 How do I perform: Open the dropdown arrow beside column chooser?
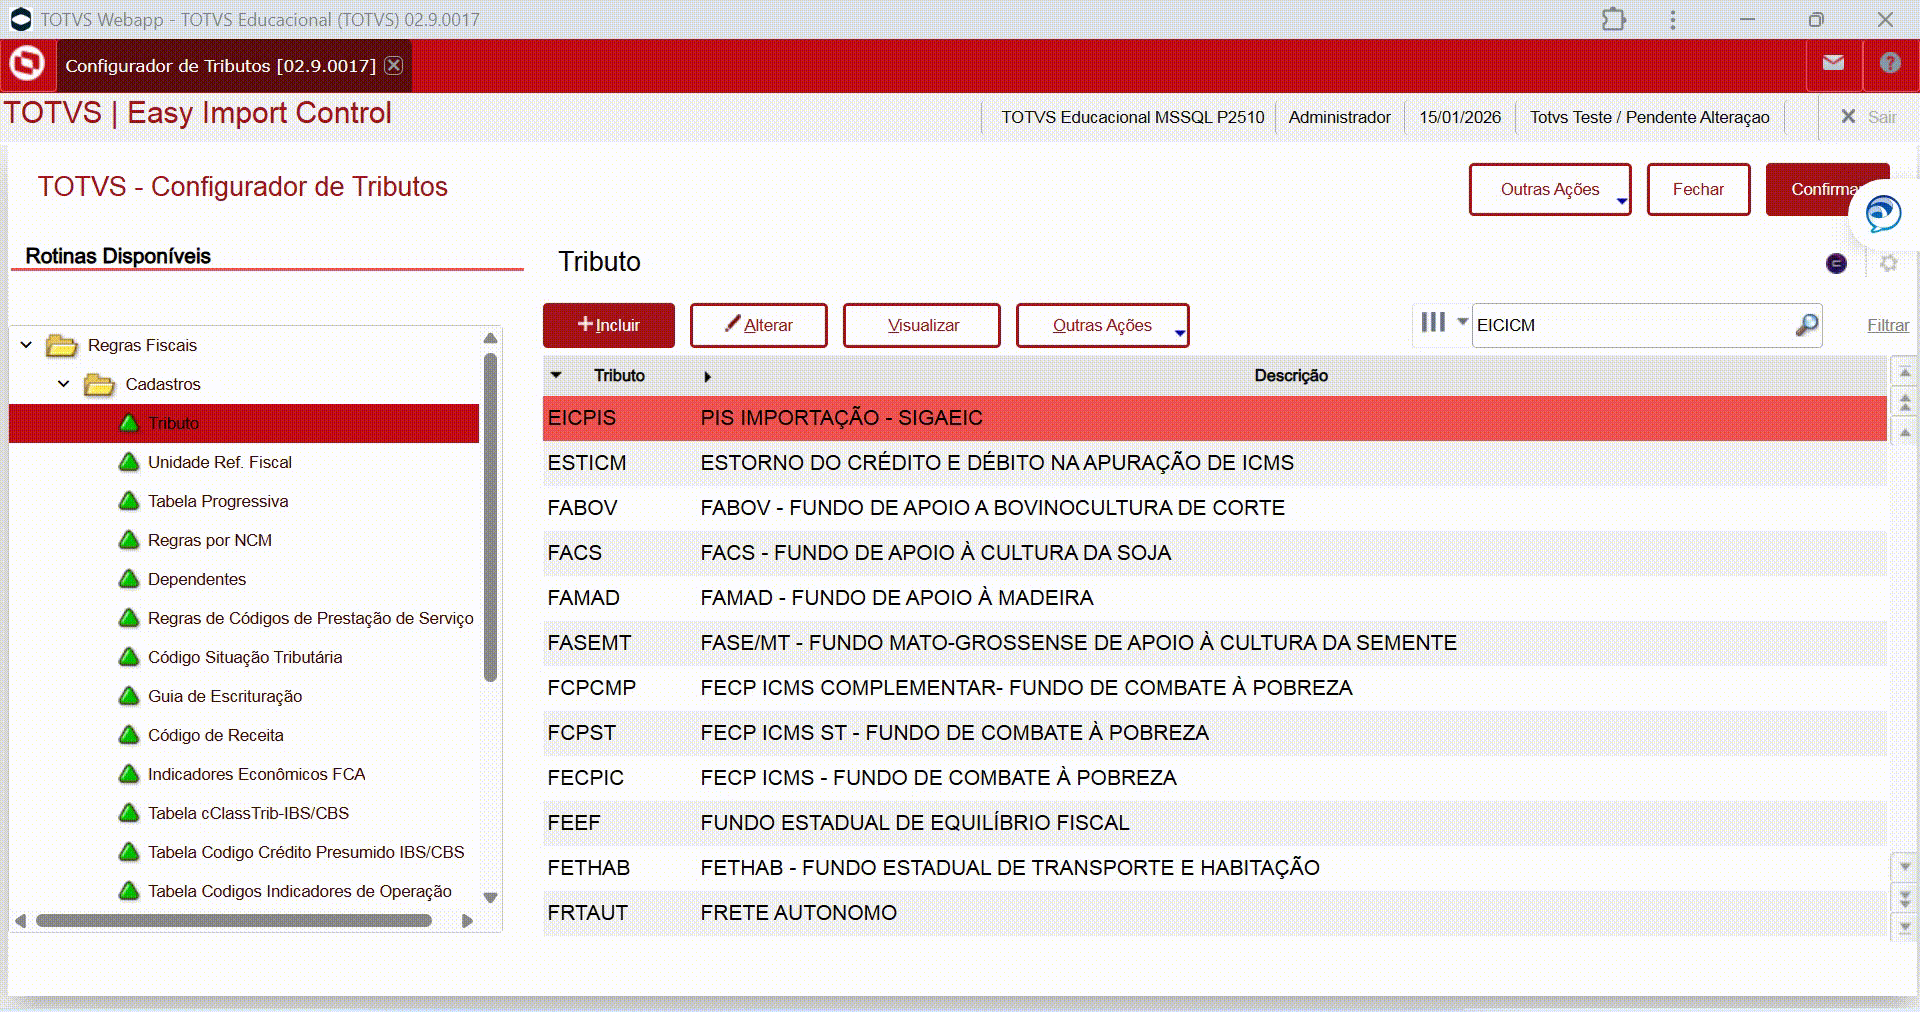[x=1462, y=322]
